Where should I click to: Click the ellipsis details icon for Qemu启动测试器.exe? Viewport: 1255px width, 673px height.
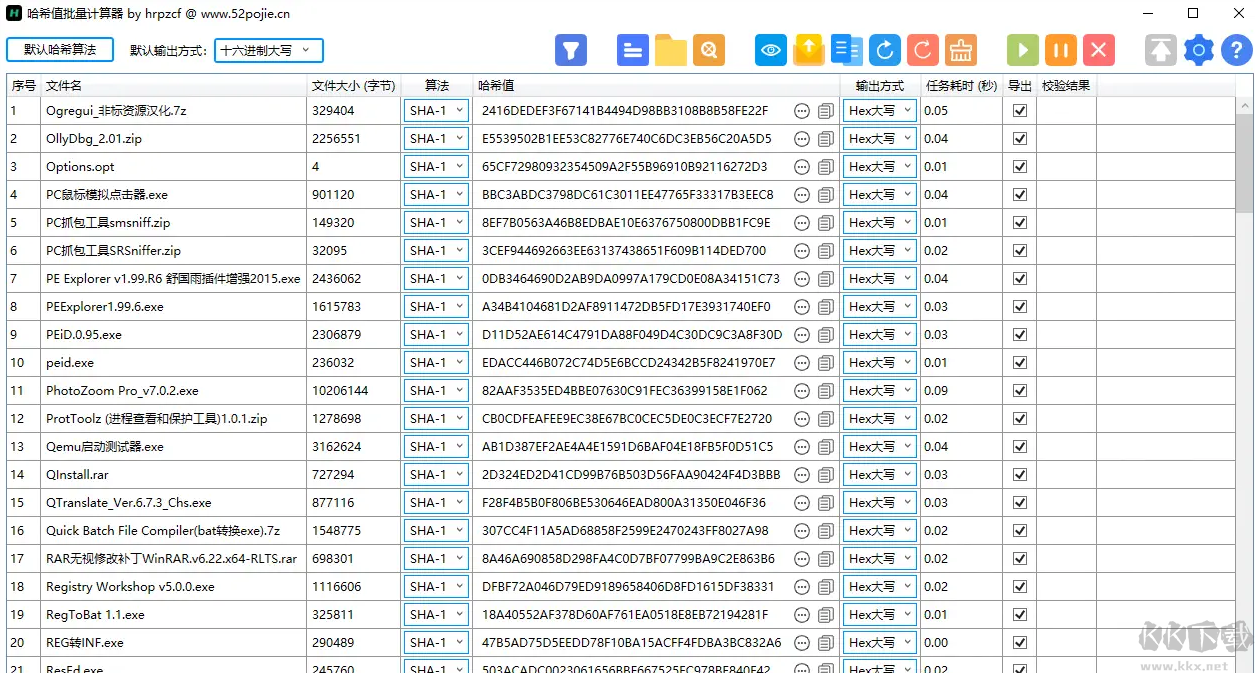pyautogui.click(x=802, y=447)
